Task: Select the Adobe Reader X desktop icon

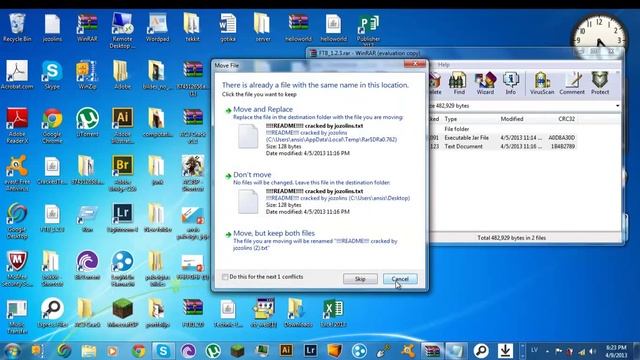Action: pos(17,125)
